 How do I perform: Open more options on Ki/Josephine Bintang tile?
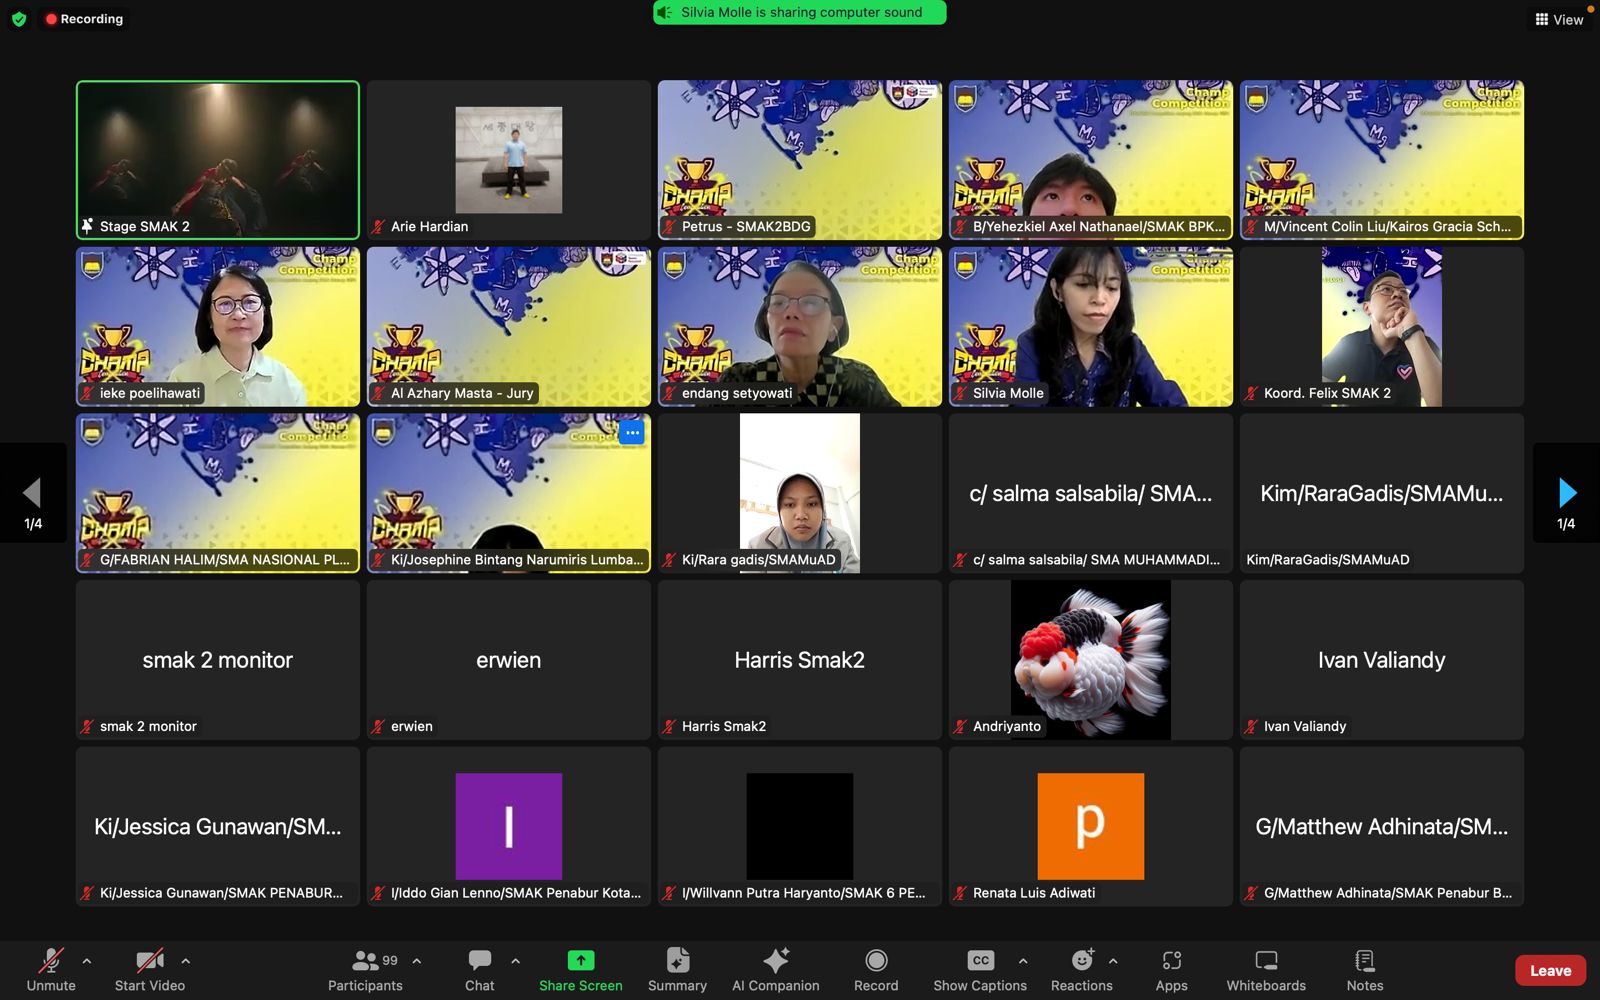click(632, 432)
